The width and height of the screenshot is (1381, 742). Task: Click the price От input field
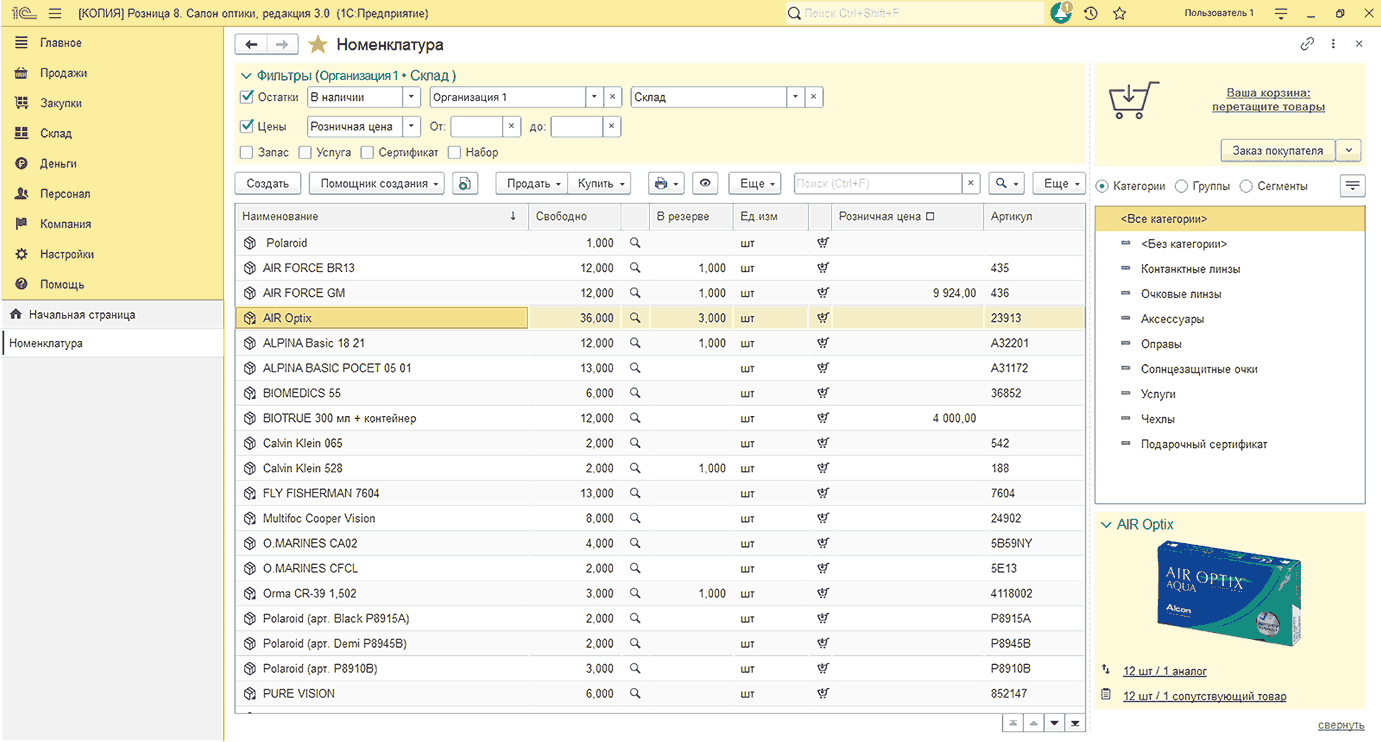click(x=476, y=126)
